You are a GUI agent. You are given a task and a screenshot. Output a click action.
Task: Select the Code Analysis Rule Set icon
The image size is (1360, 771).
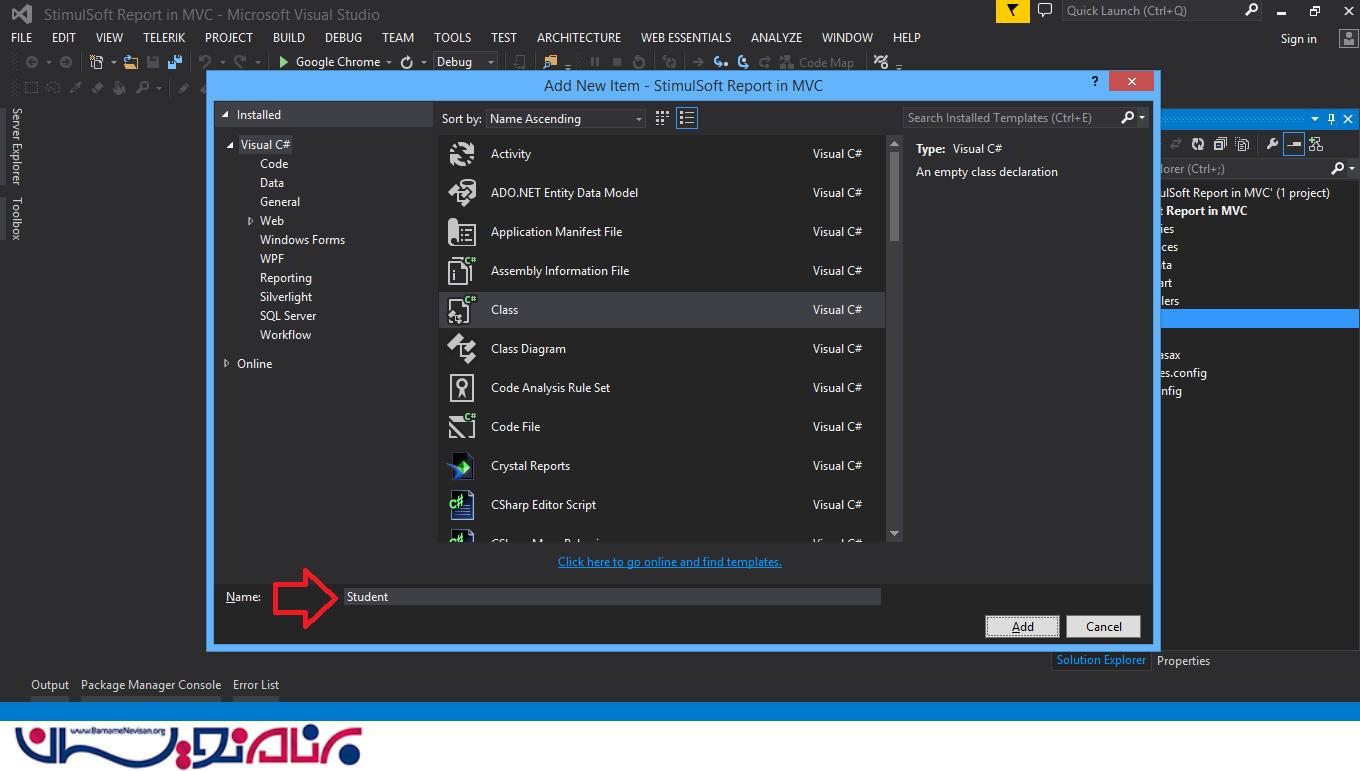click(x=461, y=388)
